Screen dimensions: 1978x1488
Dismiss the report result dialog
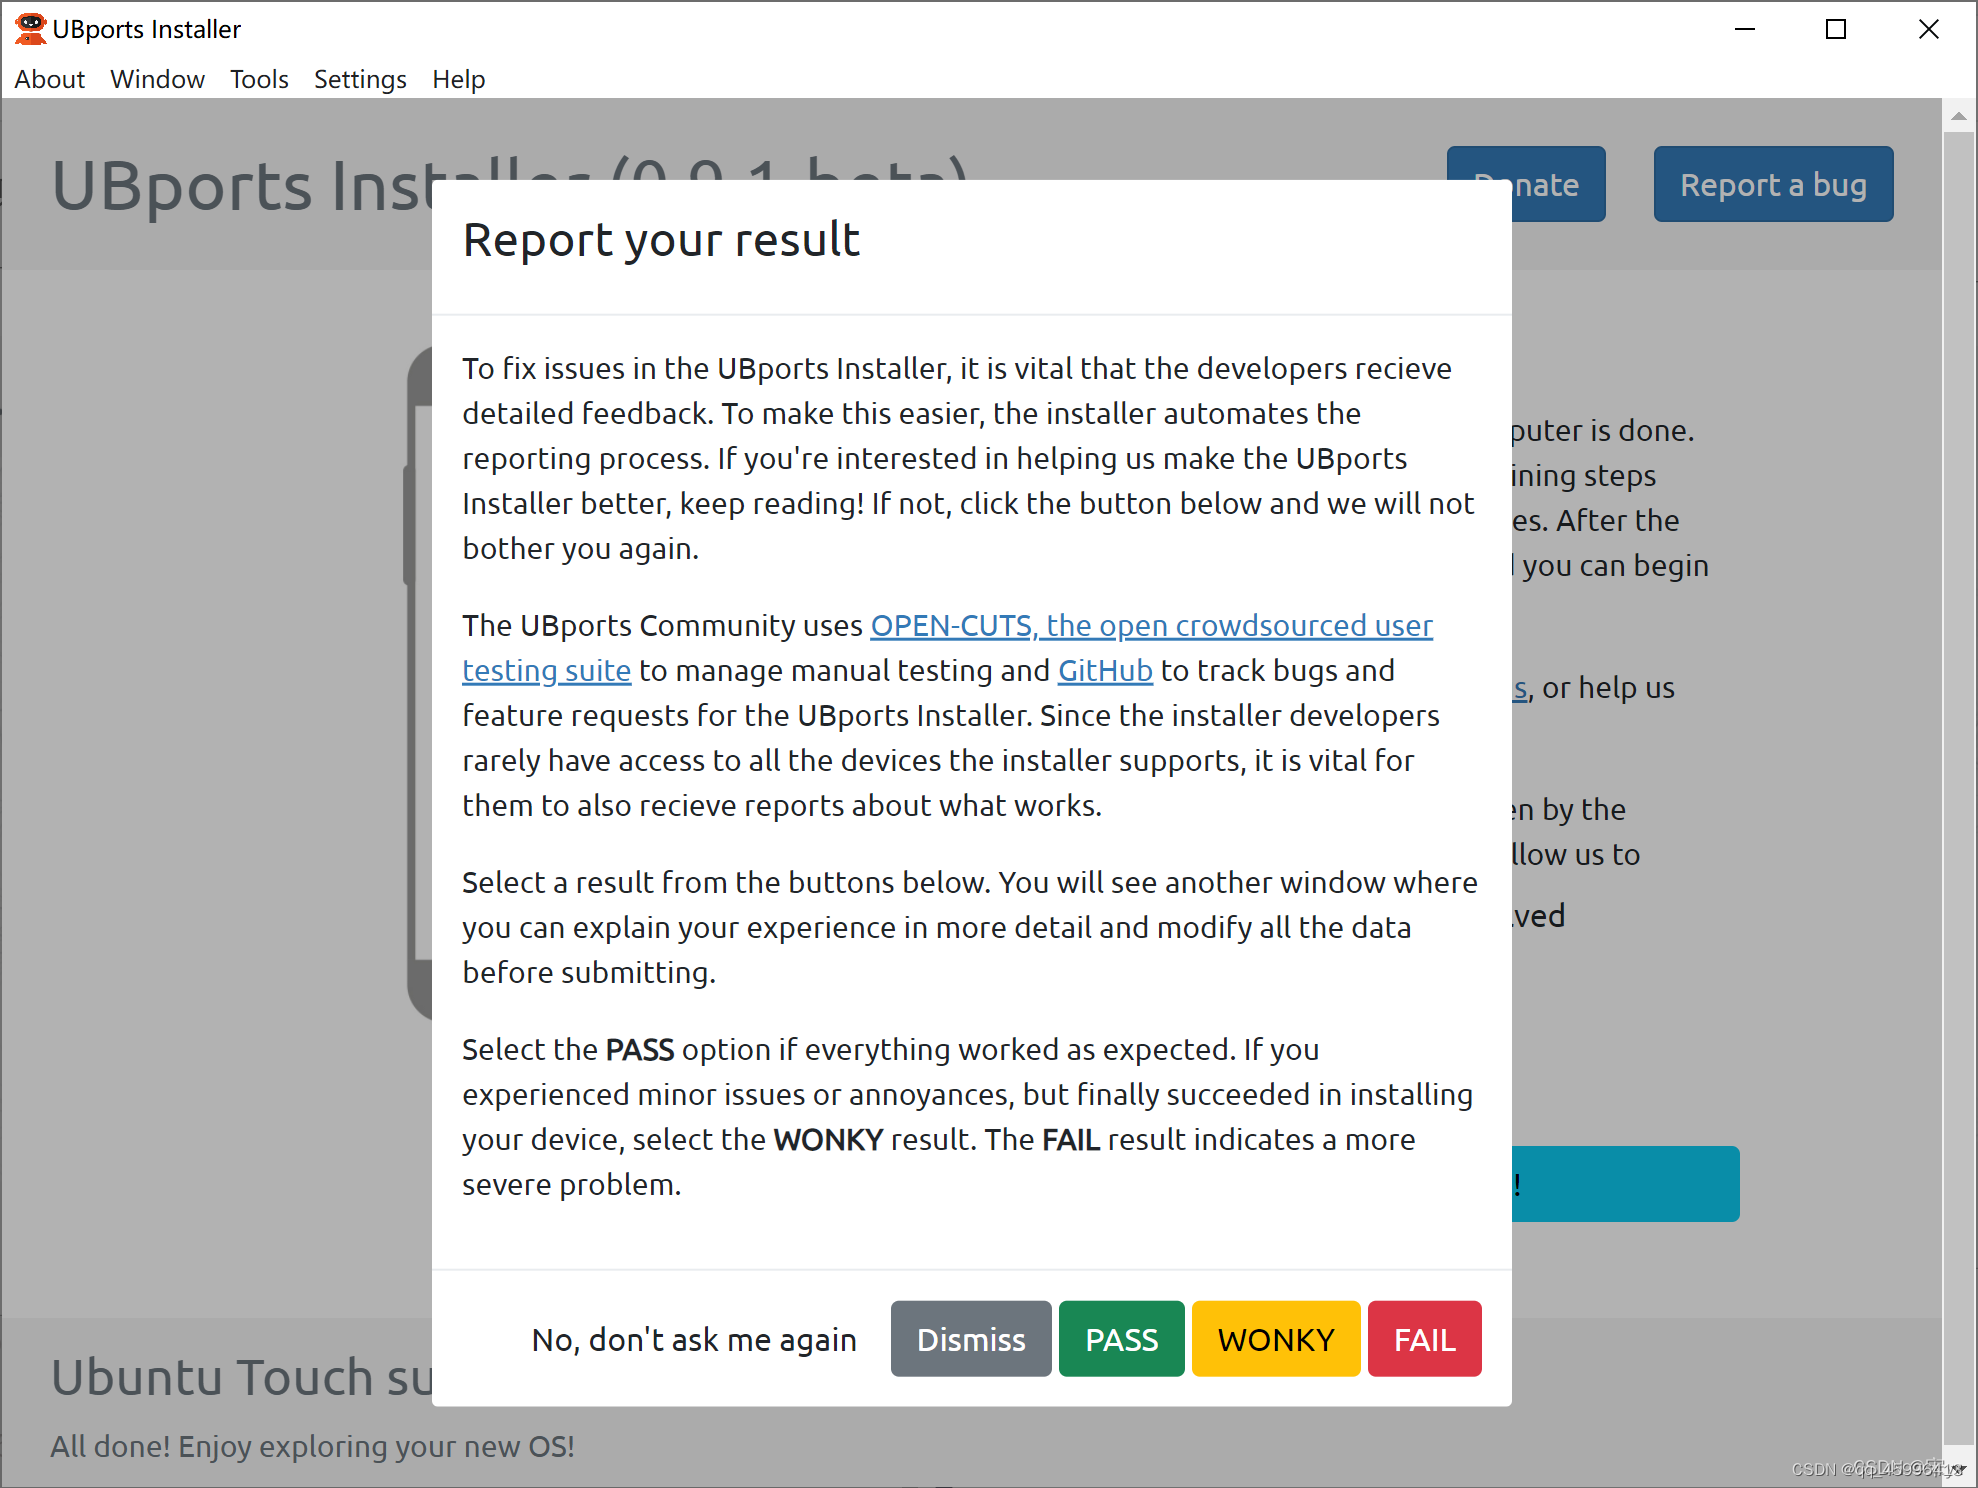coord(970,1339)
